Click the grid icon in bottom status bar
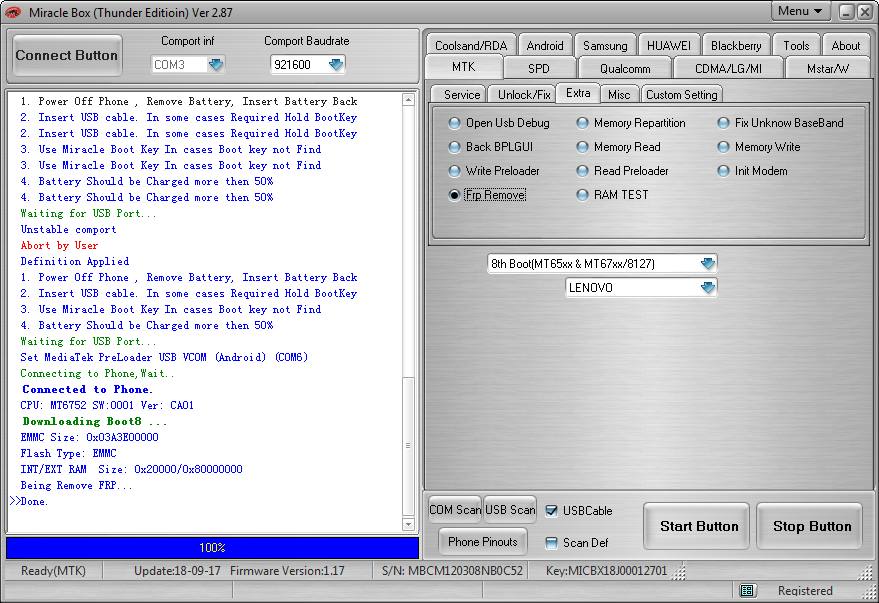The image size is (879, 603). point(747,590)
